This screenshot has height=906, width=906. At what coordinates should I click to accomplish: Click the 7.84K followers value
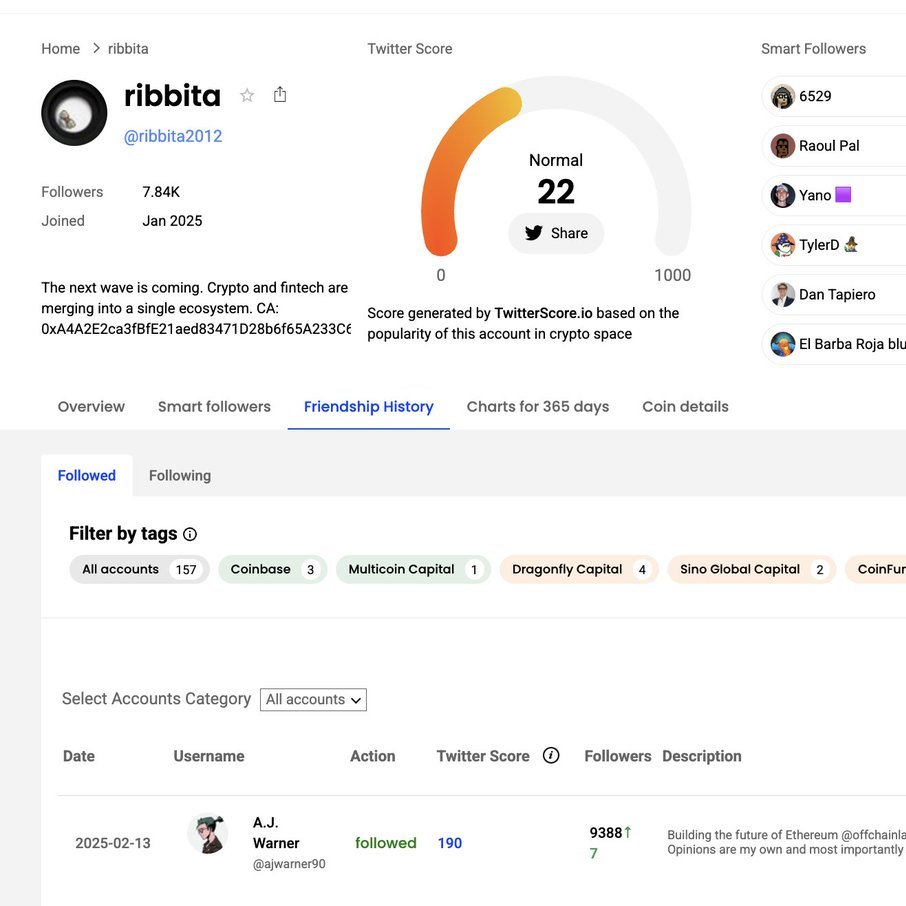pyautogui.click(x=161, y=192)
